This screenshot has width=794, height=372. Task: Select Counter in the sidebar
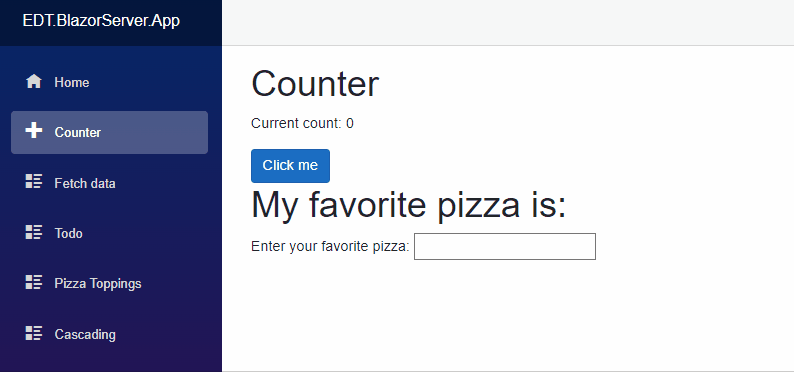click(x=109, y=132)
